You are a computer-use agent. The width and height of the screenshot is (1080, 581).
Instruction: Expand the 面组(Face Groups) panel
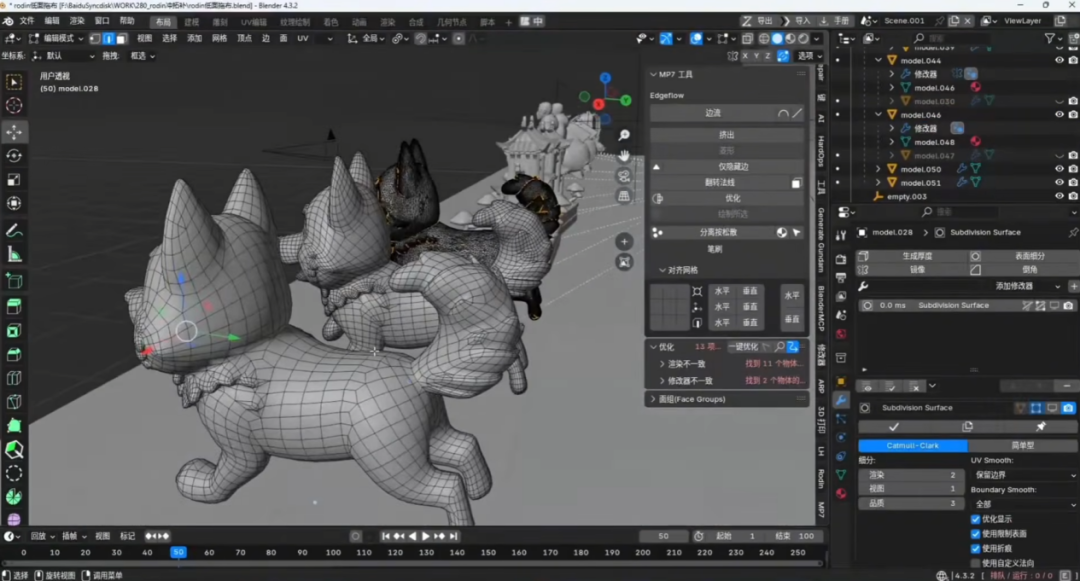[653, 399]
